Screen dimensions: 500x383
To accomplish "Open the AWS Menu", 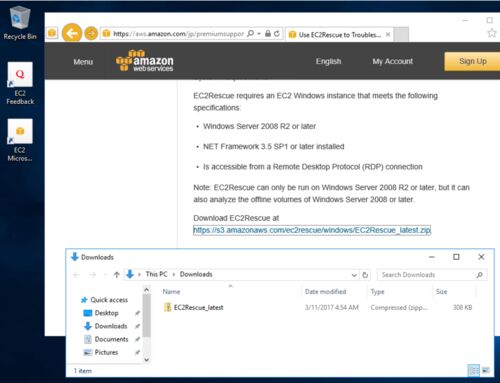I will (x=83, y=62).
